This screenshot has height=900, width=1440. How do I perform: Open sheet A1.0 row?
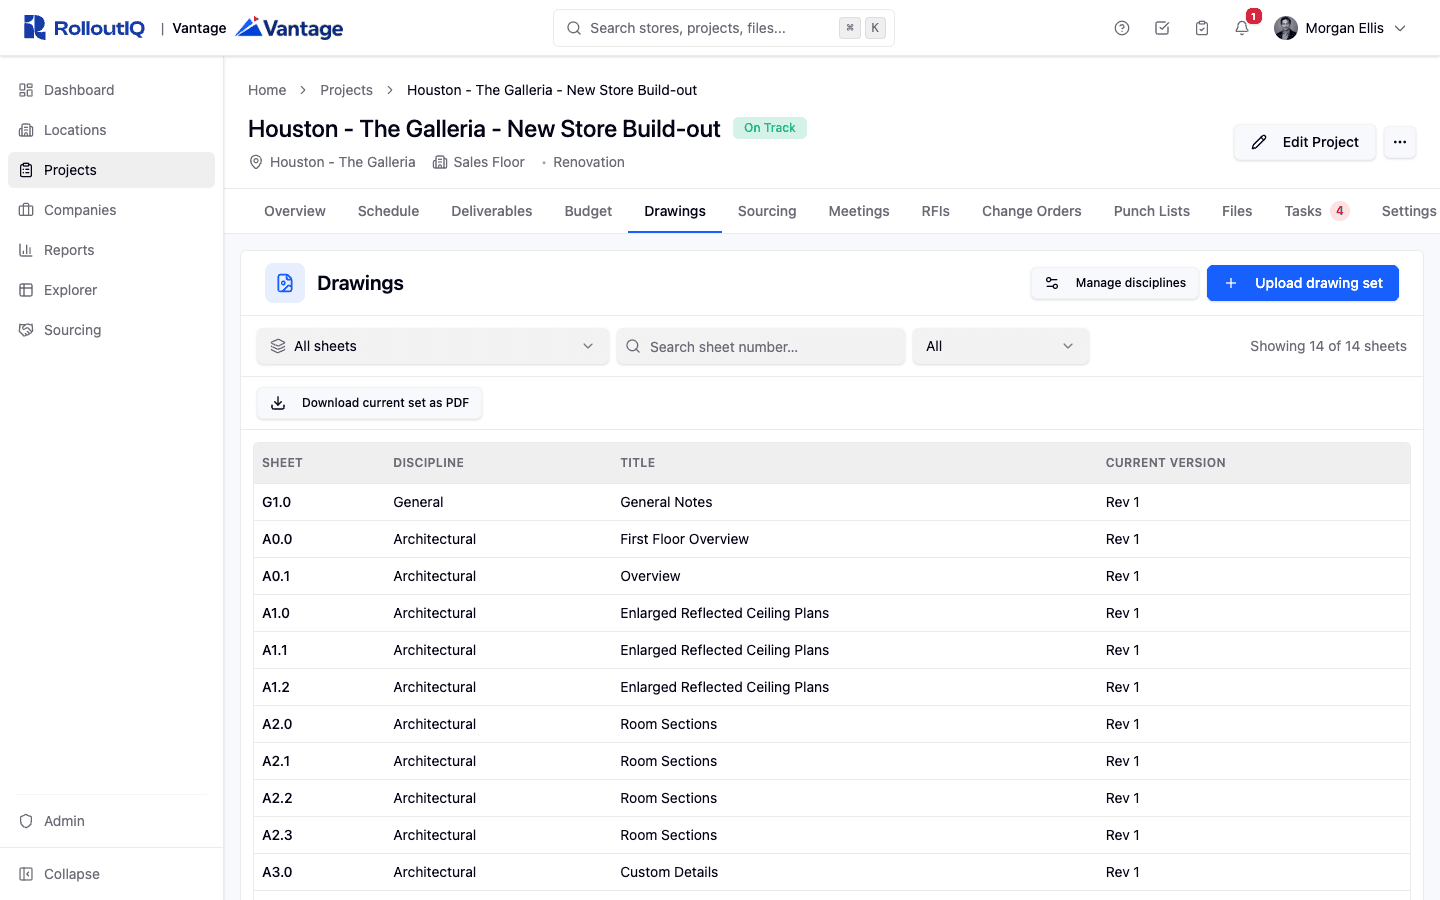point(832,613)
